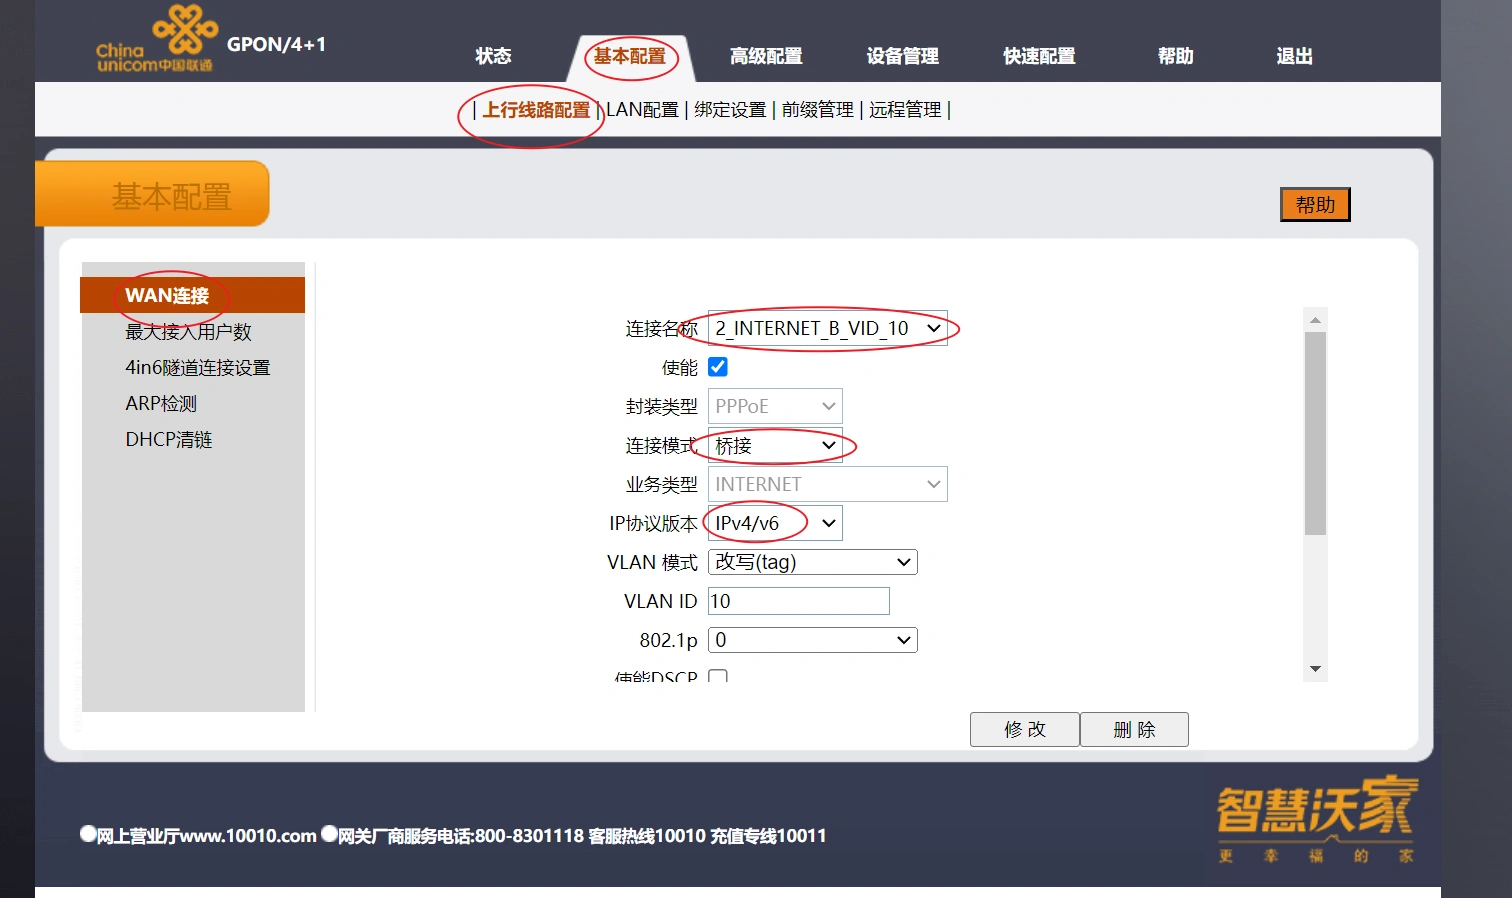Expand the 连接模式 dropdown
1512x898 pixels.
775,445
